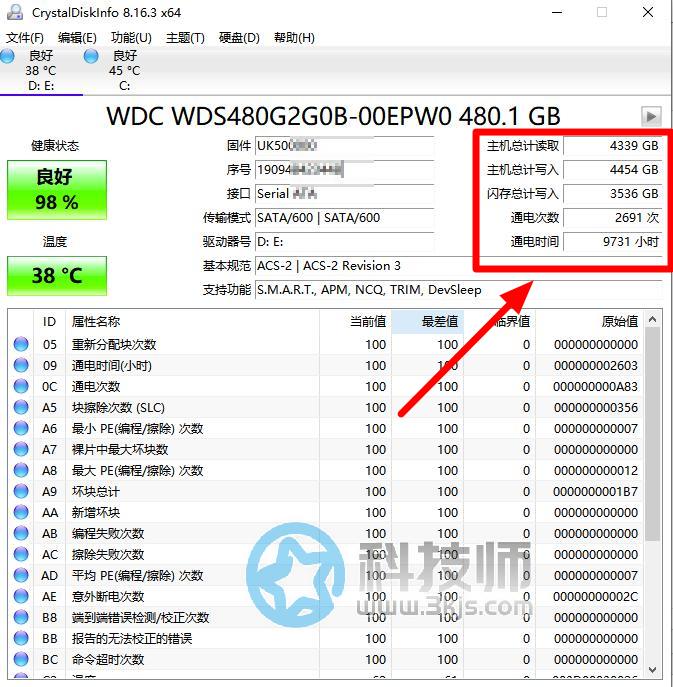This screenshot has width=673, height=687.
Task: Click the 良好 98 % health status button
Action: [57, 190]
